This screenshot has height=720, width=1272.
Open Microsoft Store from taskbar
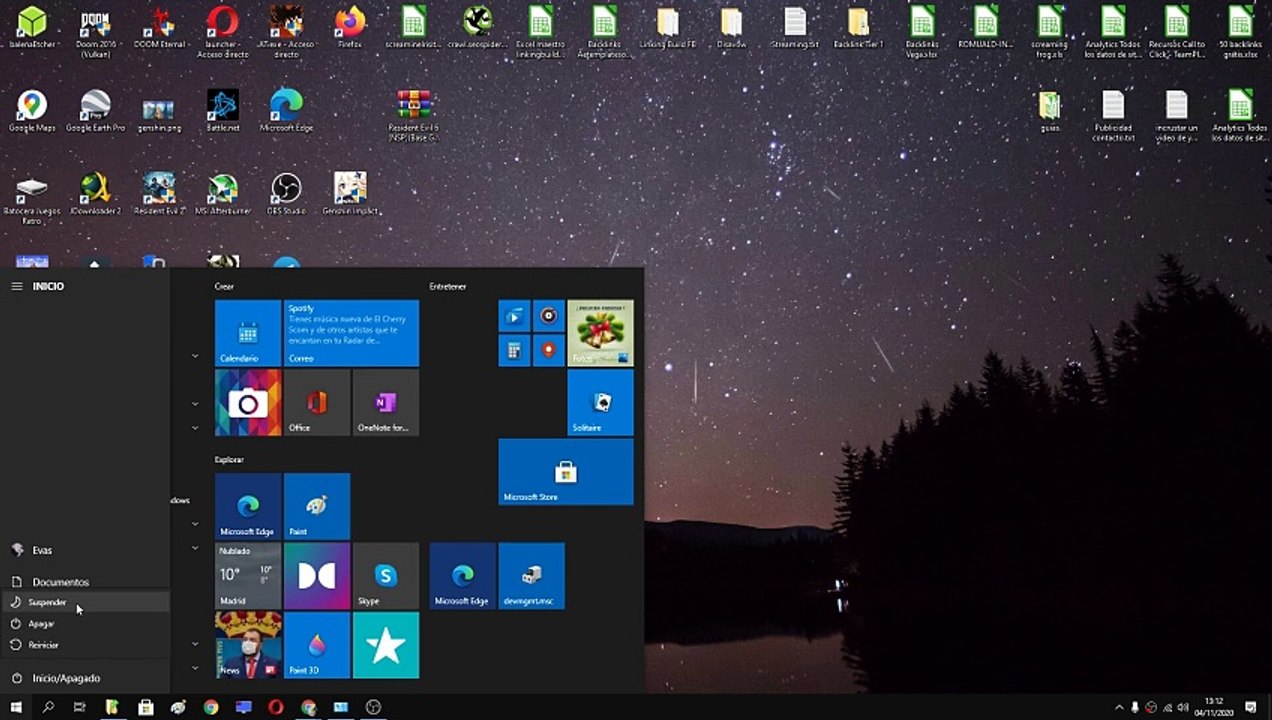click(146, 707)
